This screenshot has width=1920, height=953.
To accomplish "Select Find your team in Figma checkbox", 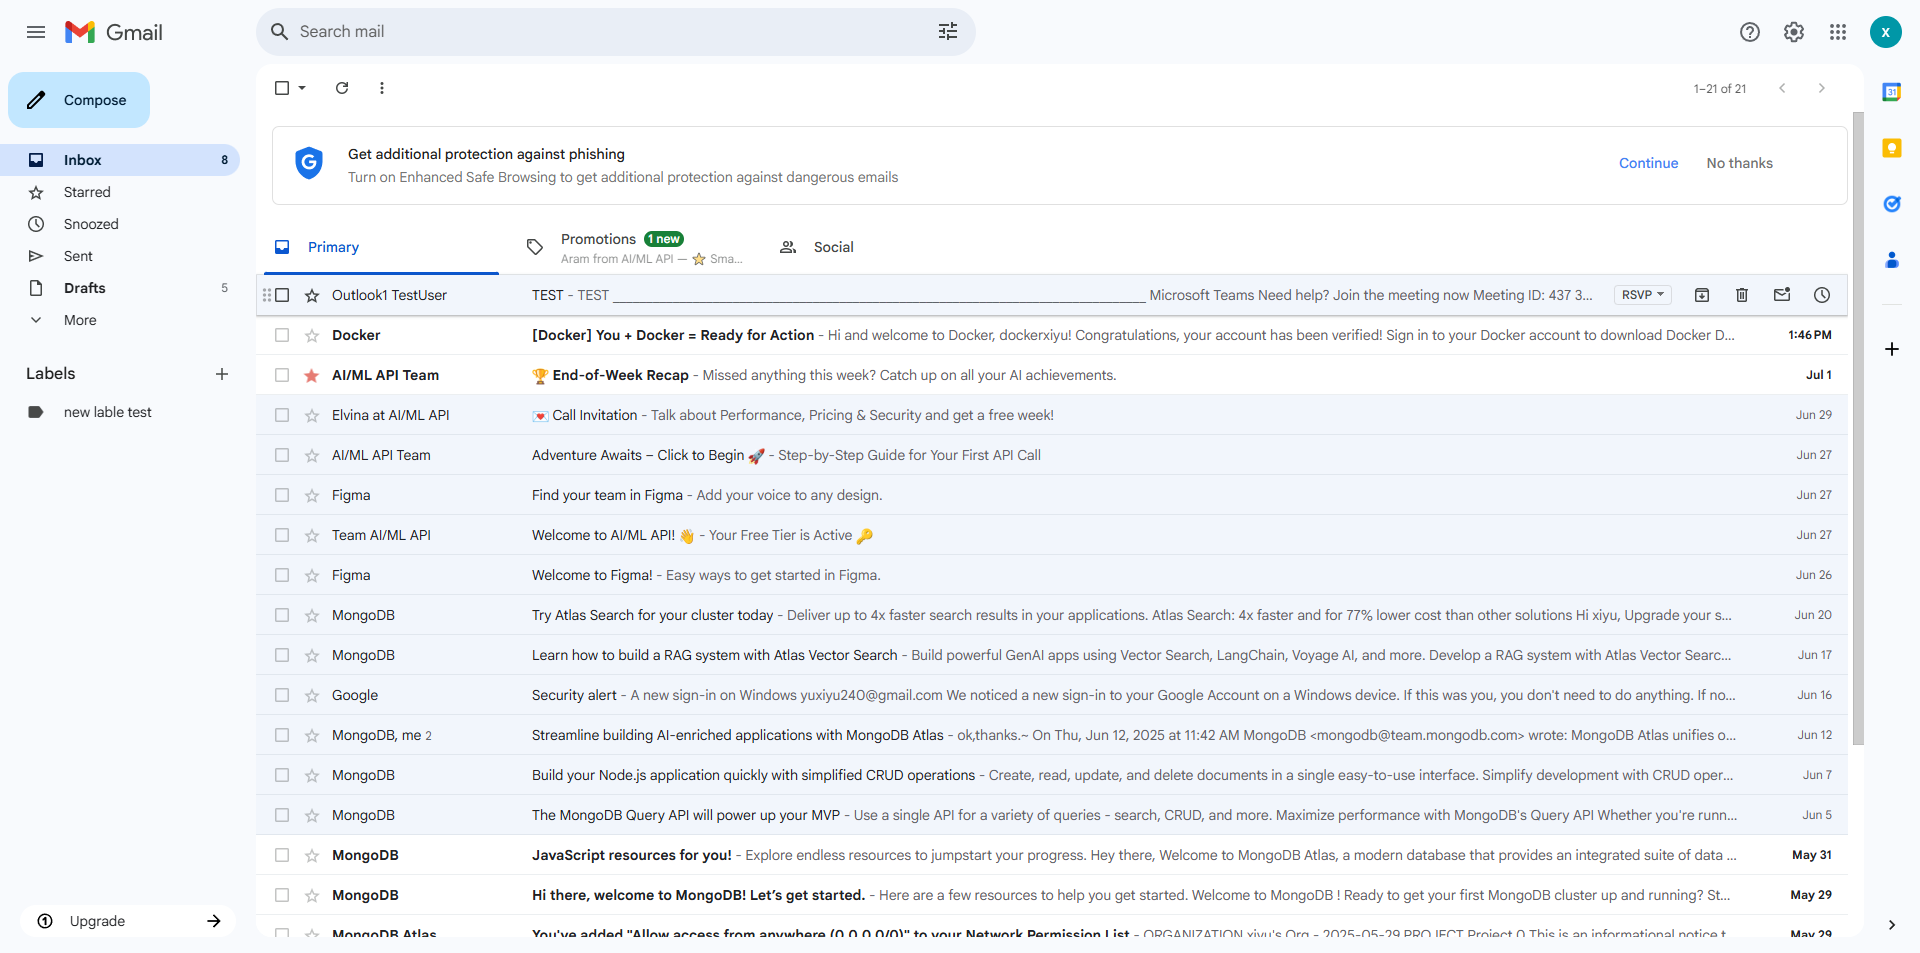I will click(282, 495).
